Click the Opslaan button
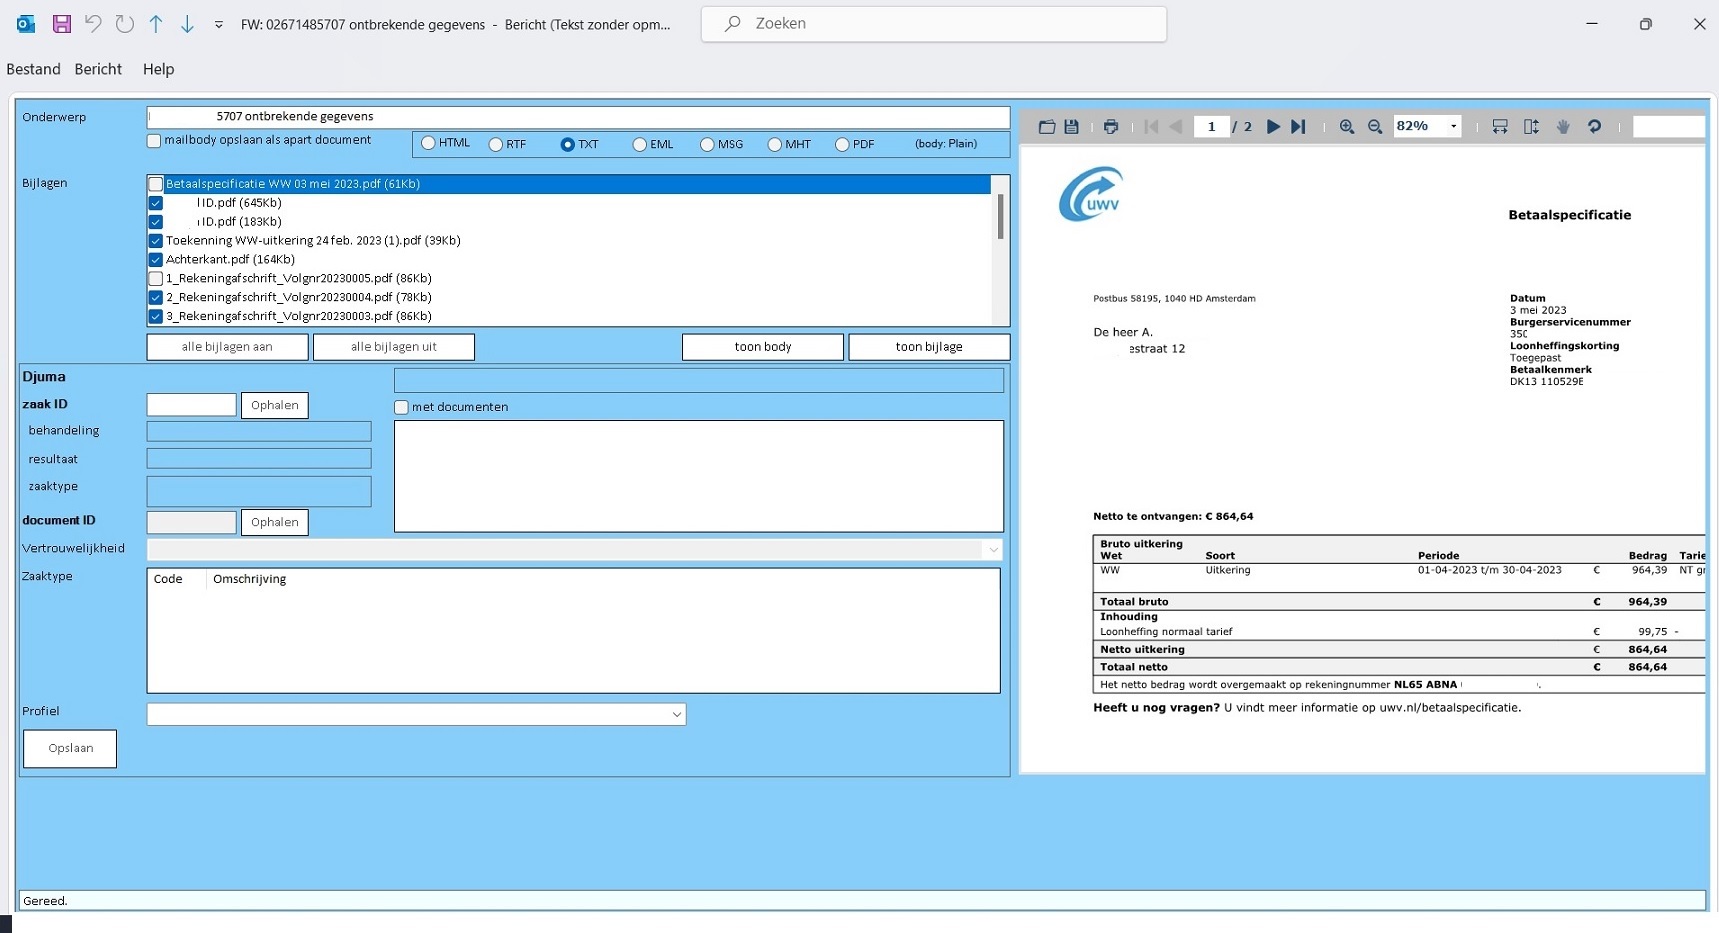Viewport: 1719px width, 933px height. tap(70, 748)
